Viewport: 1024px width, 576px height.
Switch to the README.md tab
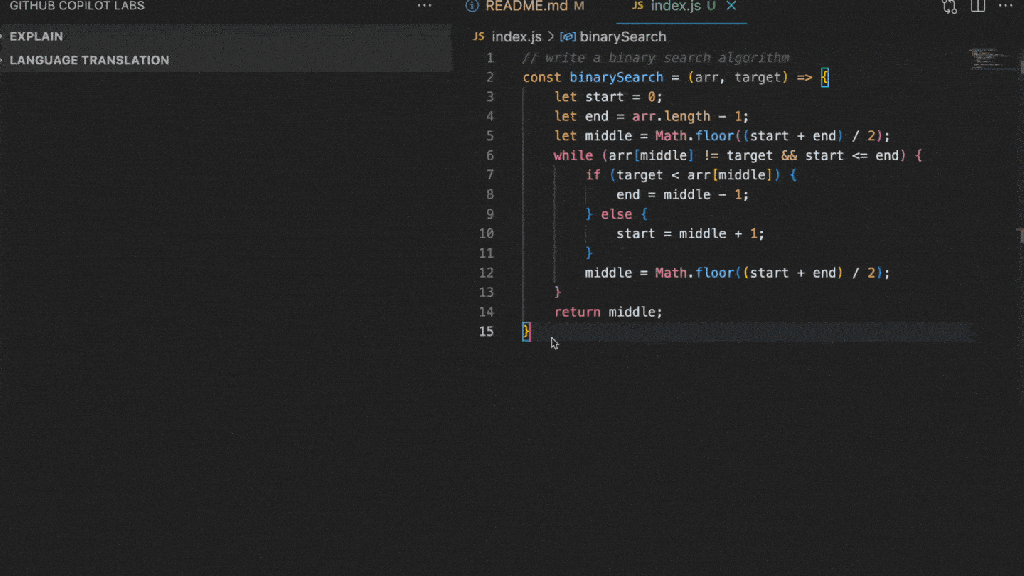coord(526,6)
